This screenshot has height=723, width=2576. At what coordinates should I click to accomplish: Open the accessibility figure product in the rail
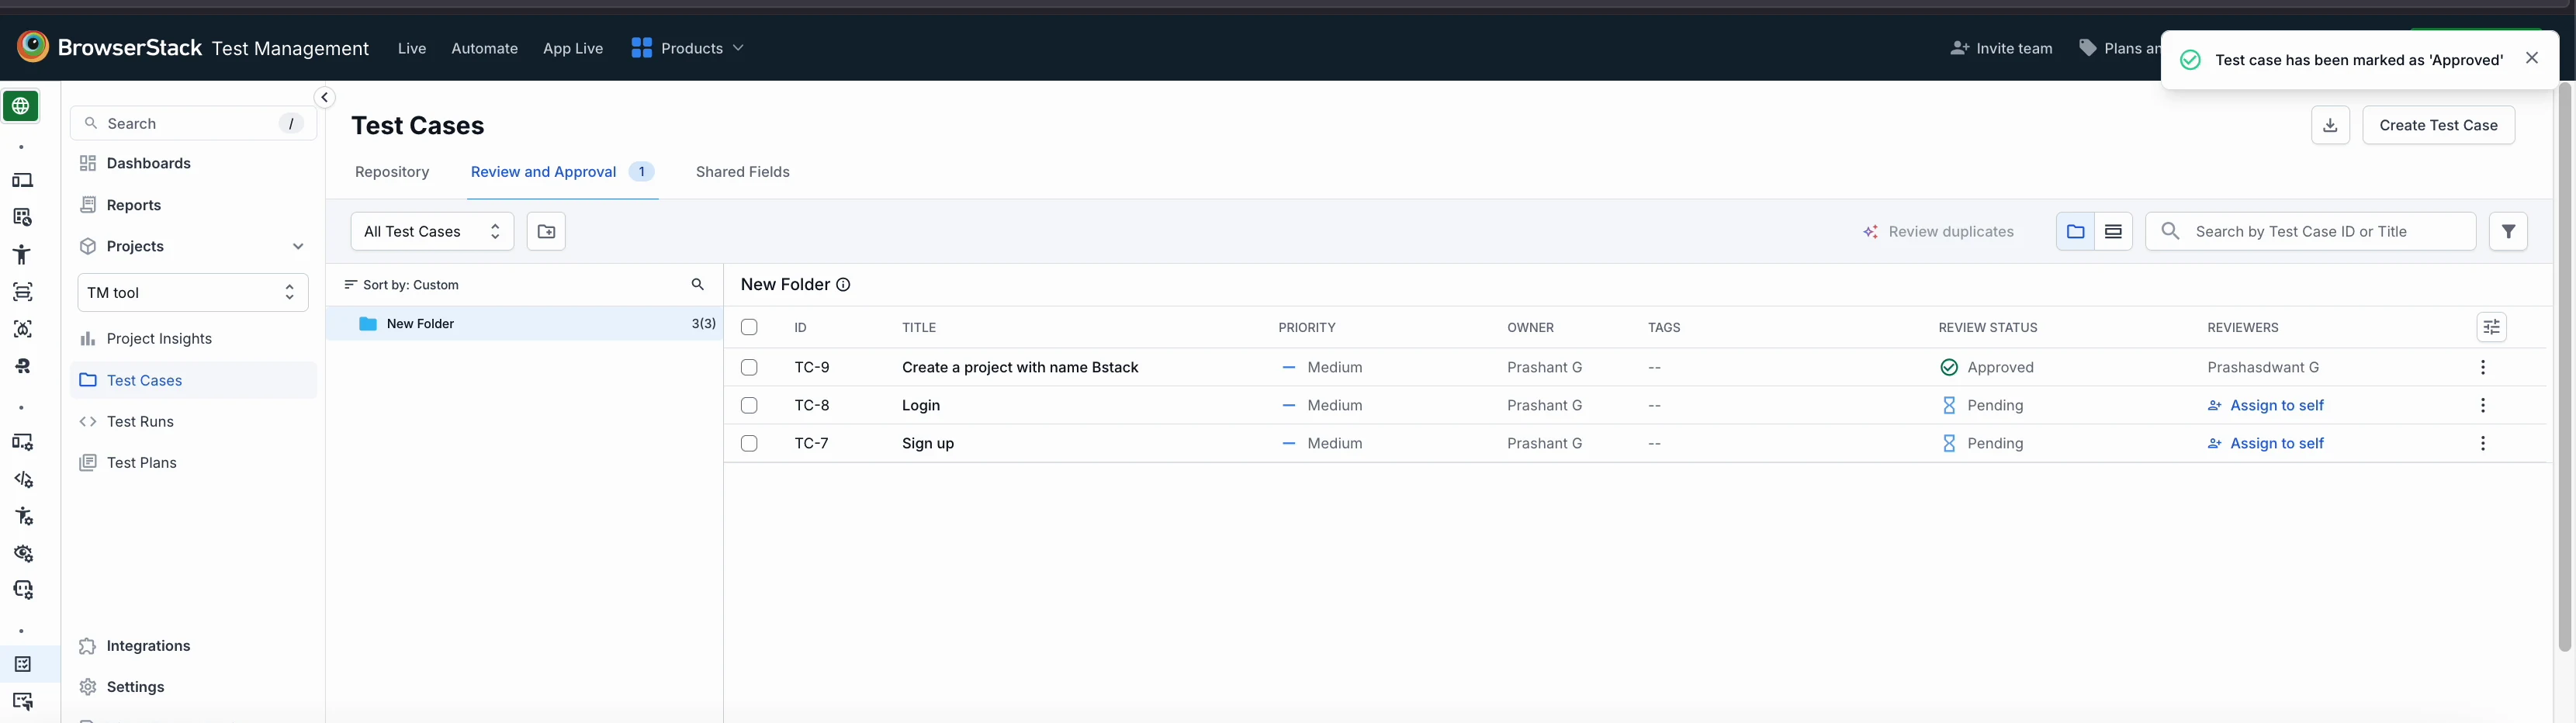pos(22,254)
